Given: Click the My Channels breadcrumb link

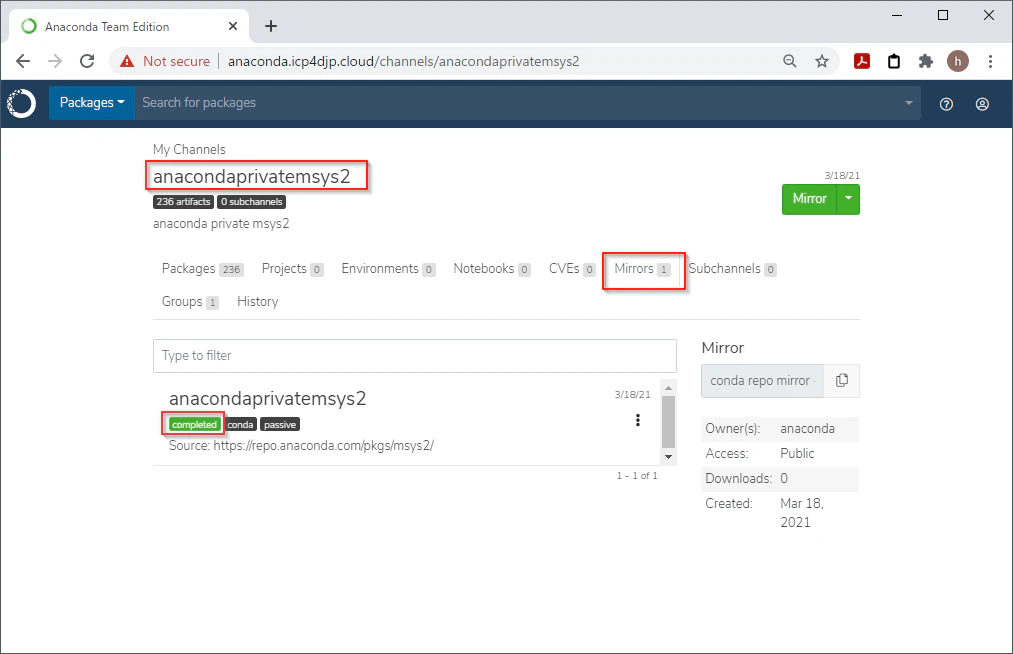Looking at the screenshot, I should [189, 149].
